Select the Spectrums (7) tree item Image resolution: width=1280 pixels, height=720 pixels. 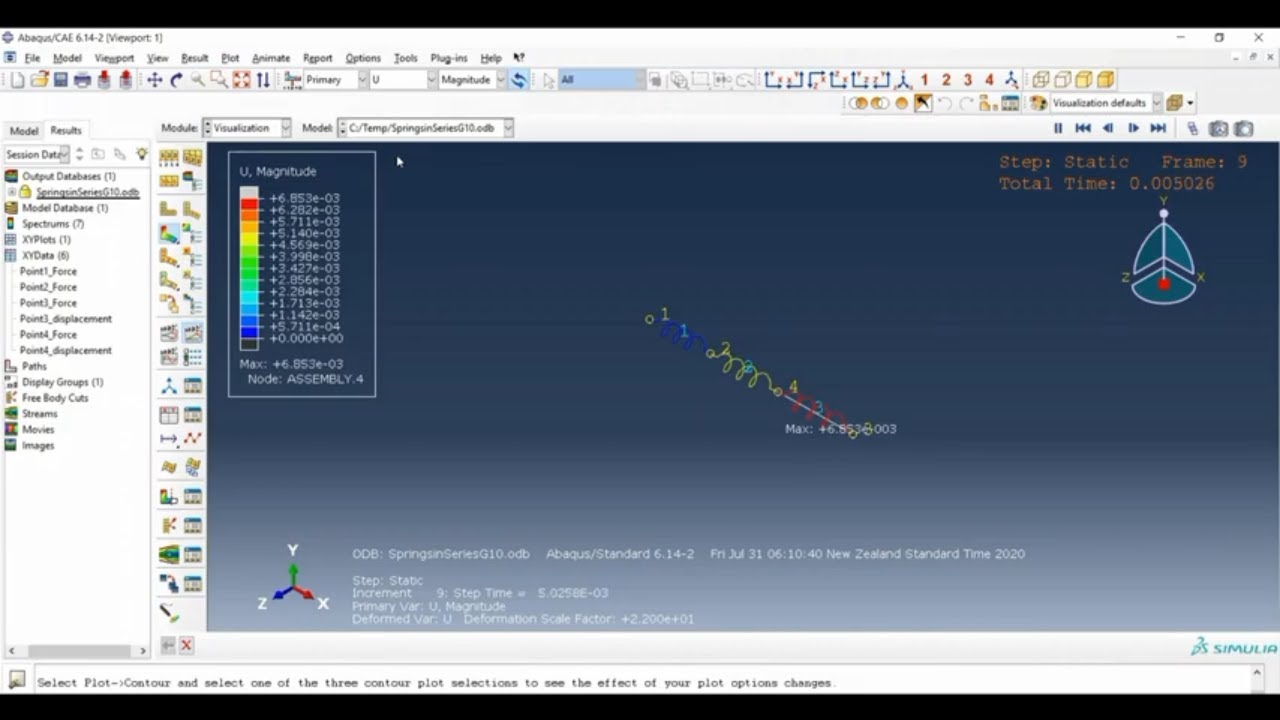(x=53, y=224)
